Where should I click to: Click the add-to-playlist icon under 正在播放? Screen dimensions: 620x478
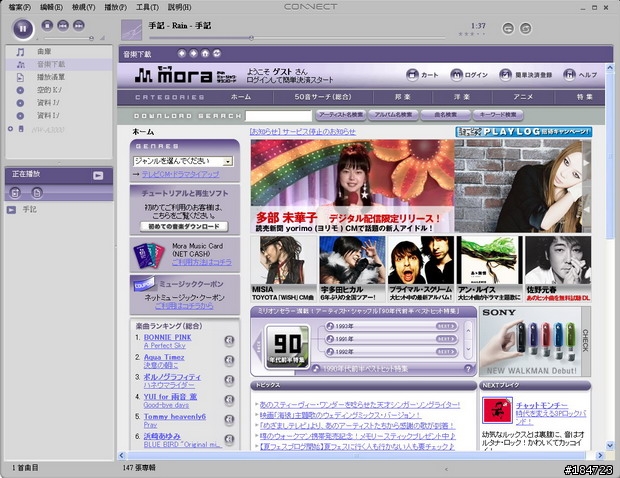pyautogui.click(x=15, y=193)
